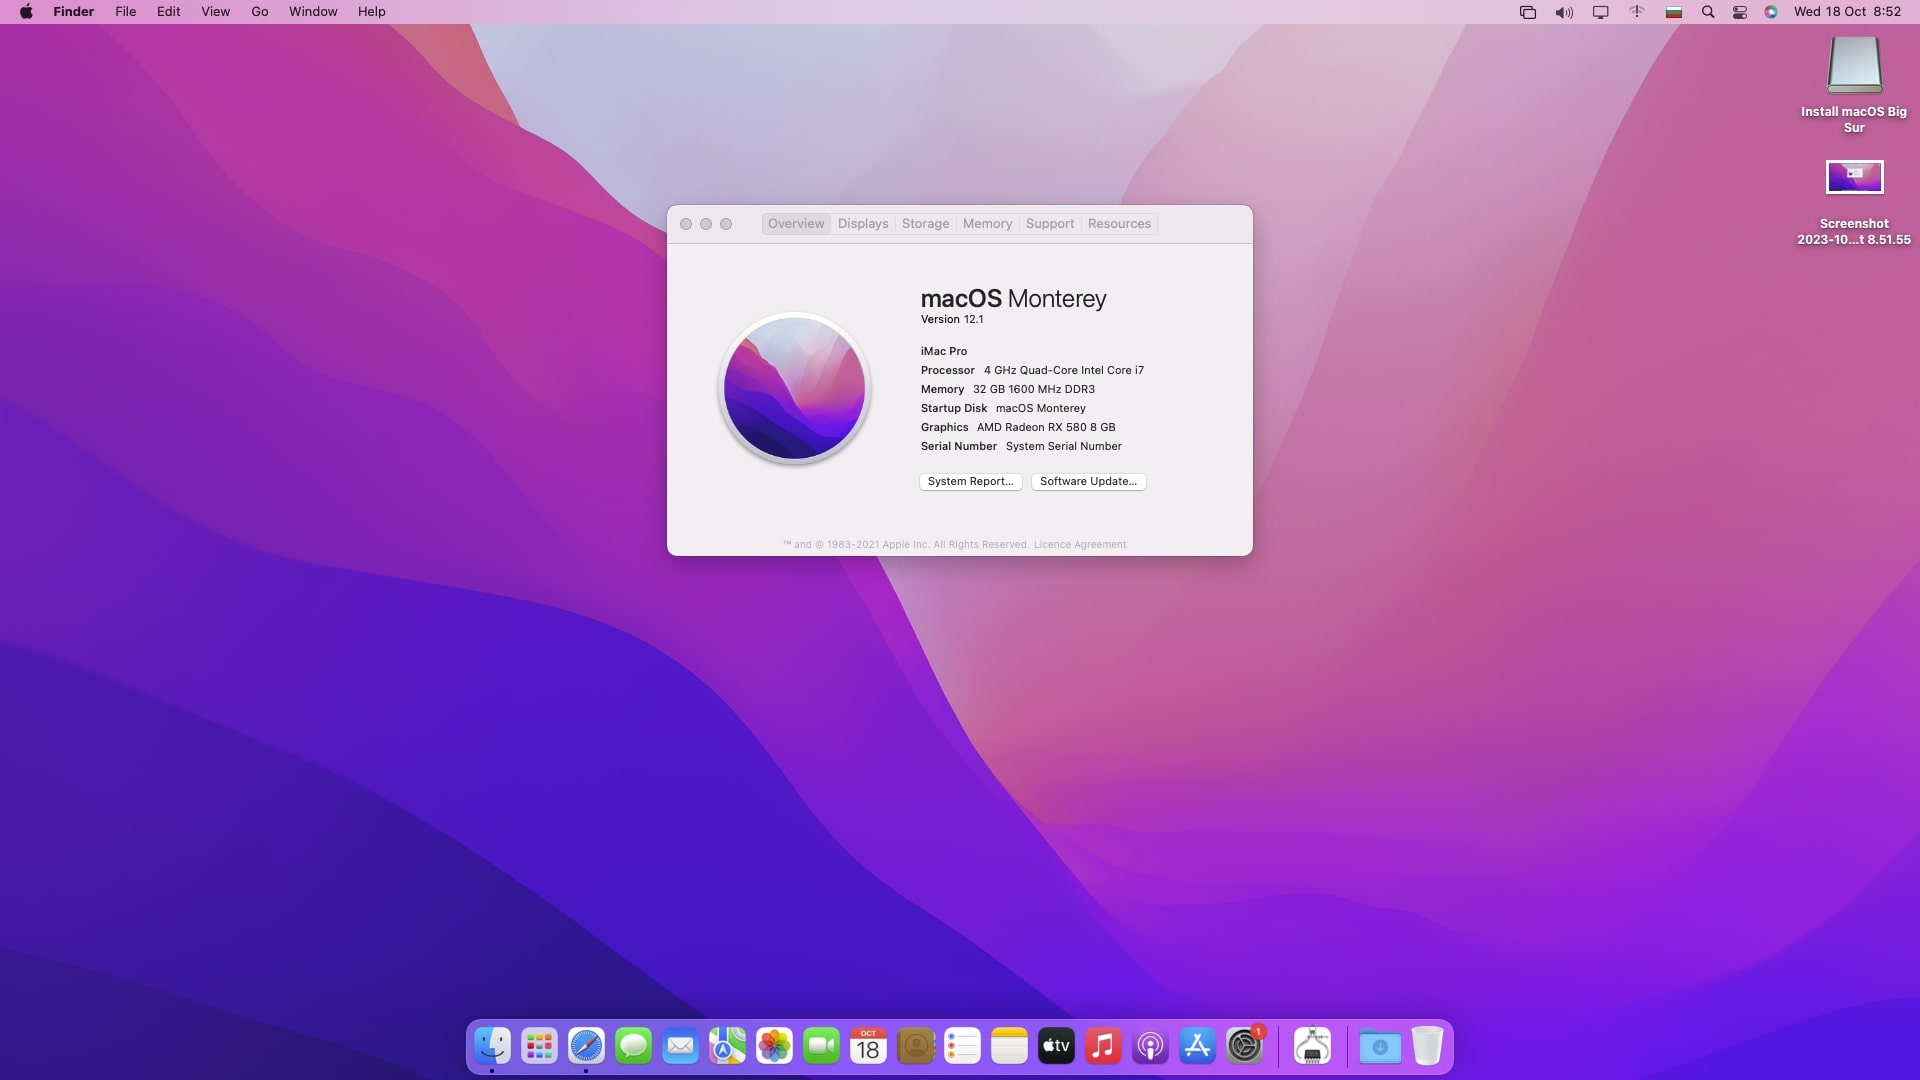This screenshot has width=1920, height=1080.
Task: Switch to the Storage tab
Action: click(926, 224)
